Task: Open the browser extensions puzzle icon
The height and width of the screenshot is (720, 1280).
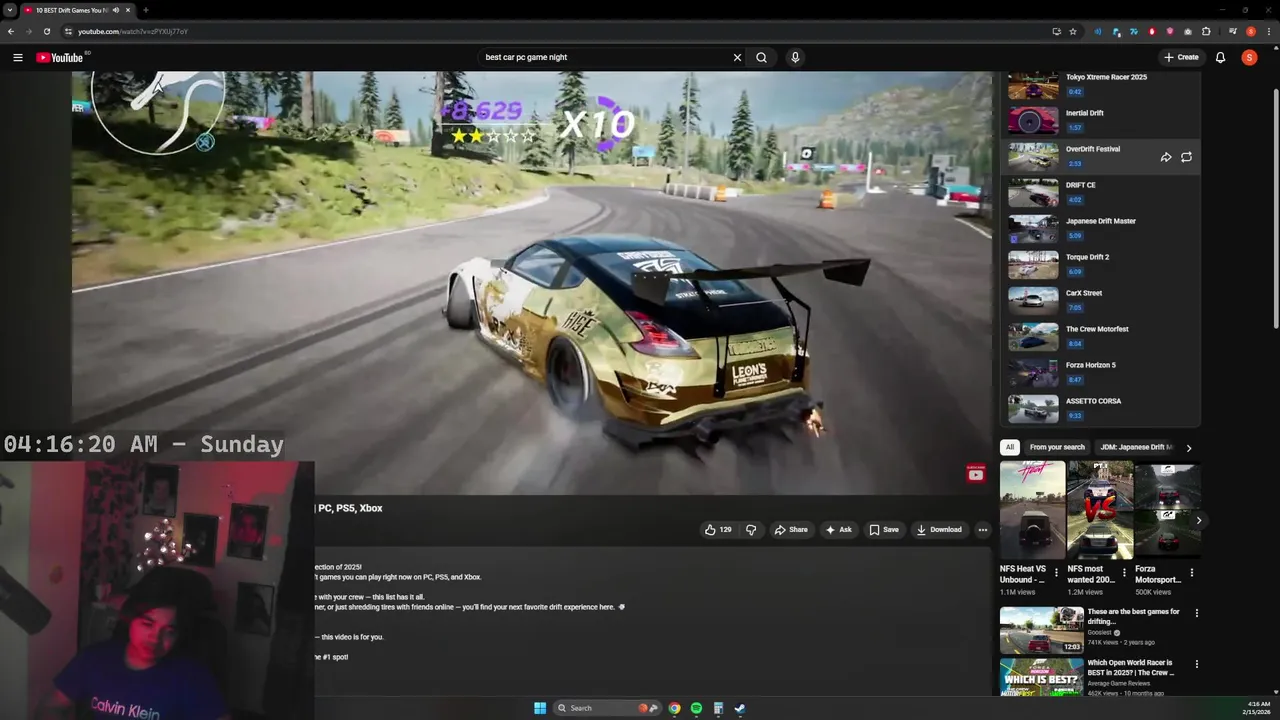Action: pyautogui.click(x=1206, y=31)
